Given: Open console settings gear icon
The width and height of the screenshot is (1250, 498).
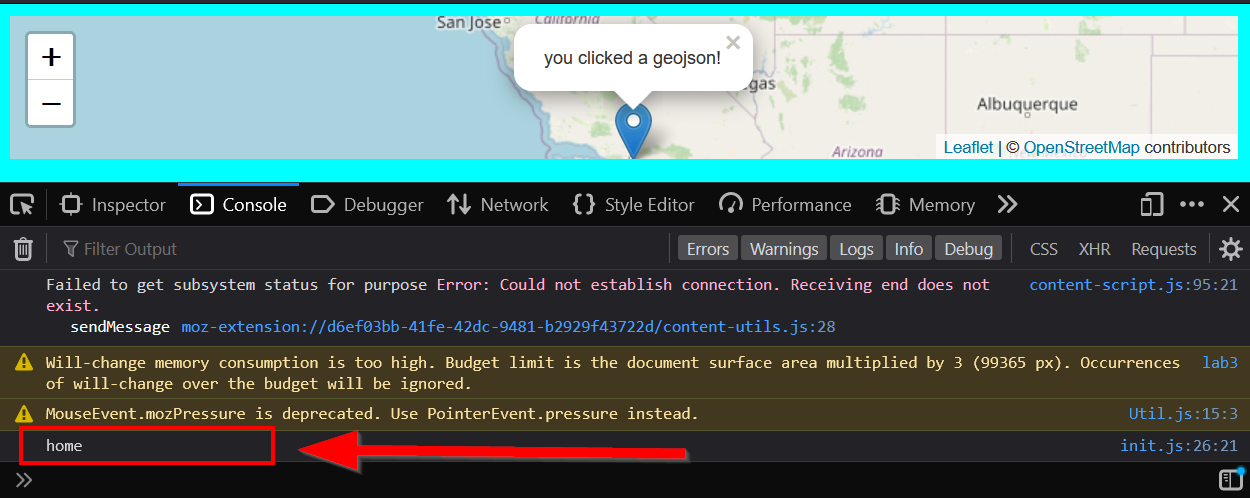Looking at the screenshot, I should coord(1231,249).
